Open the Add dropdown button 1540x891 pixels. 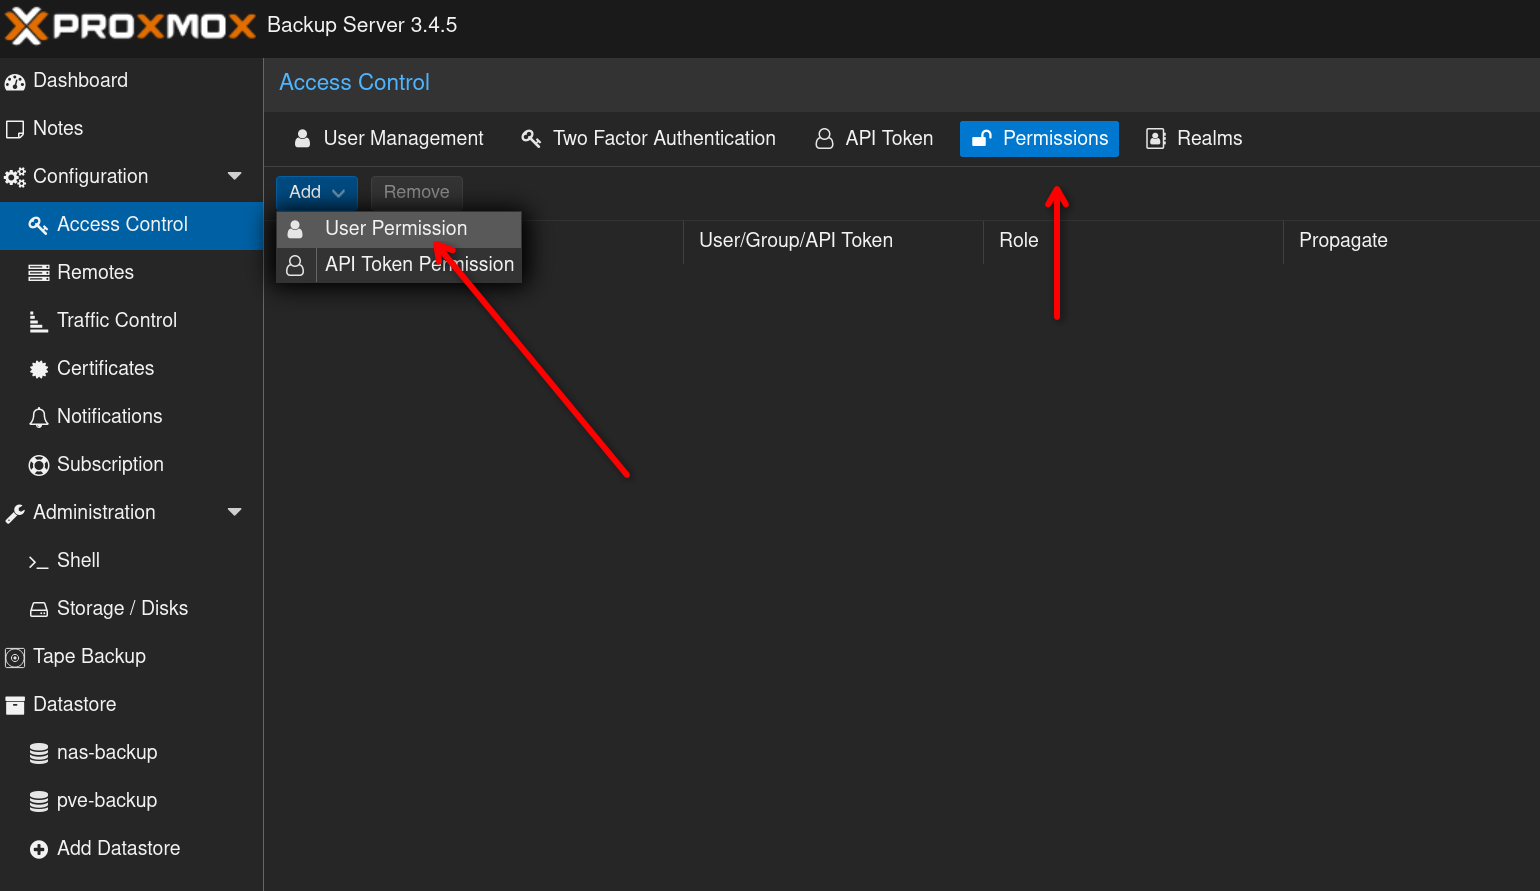[x=316, y=192]
